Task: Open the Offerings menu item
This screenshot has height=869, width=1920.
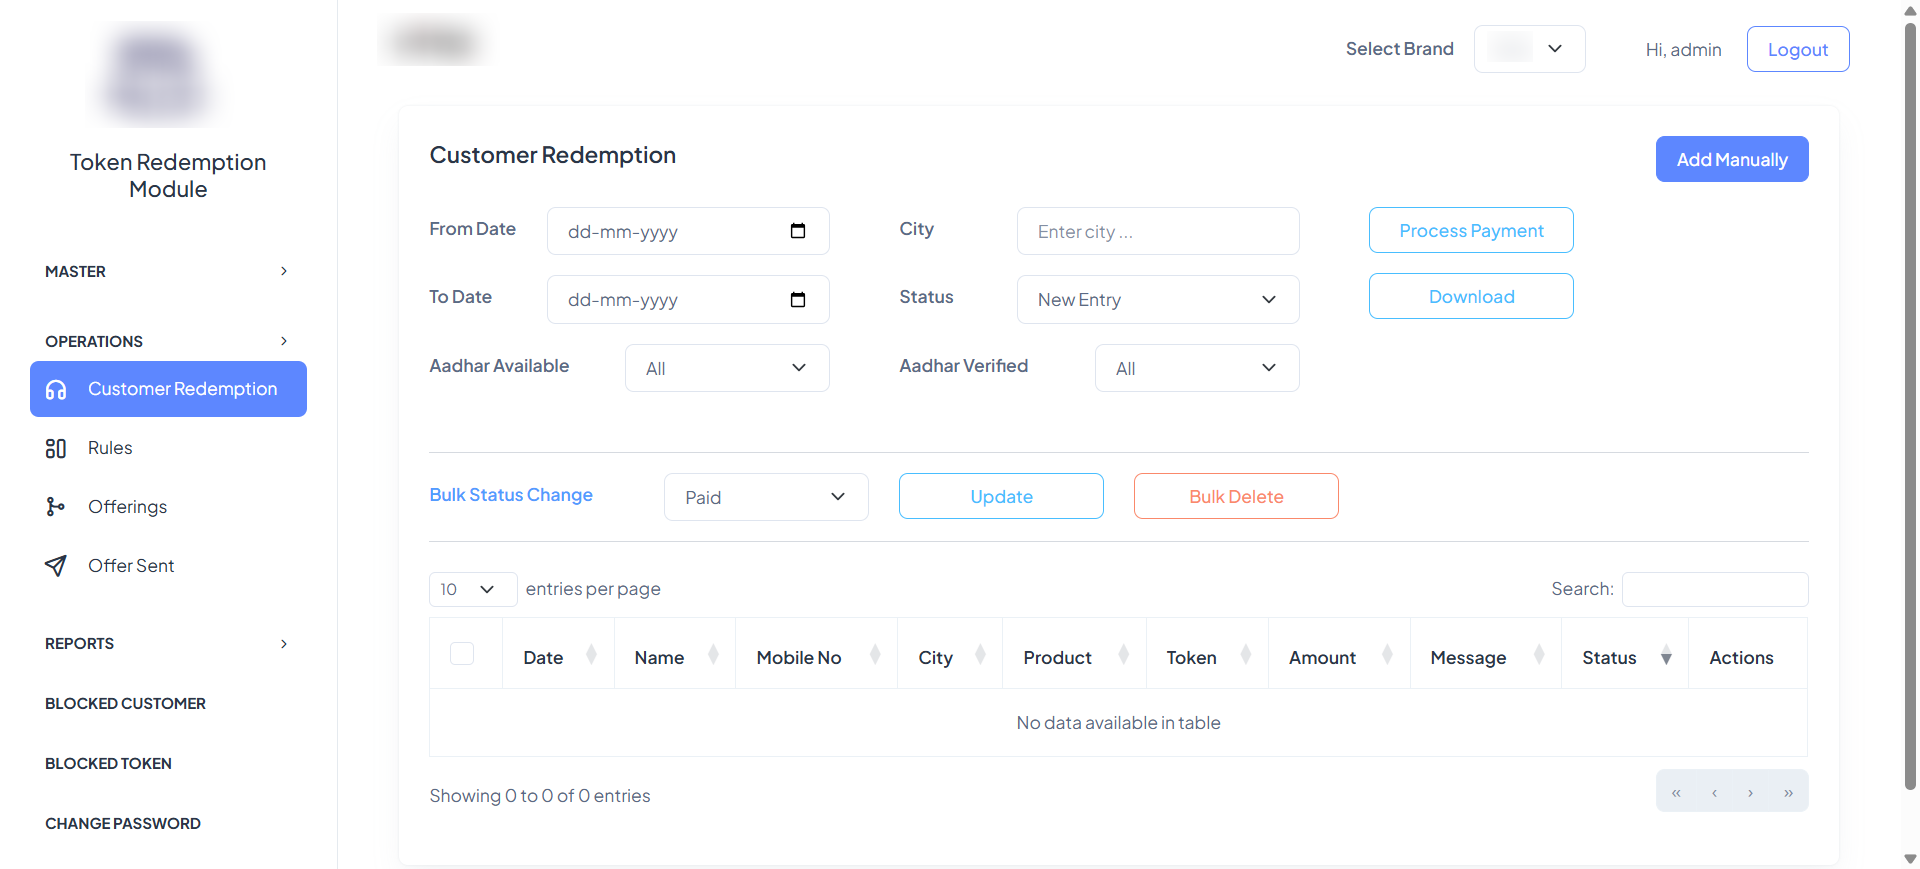Action: [x=168, y=507]
